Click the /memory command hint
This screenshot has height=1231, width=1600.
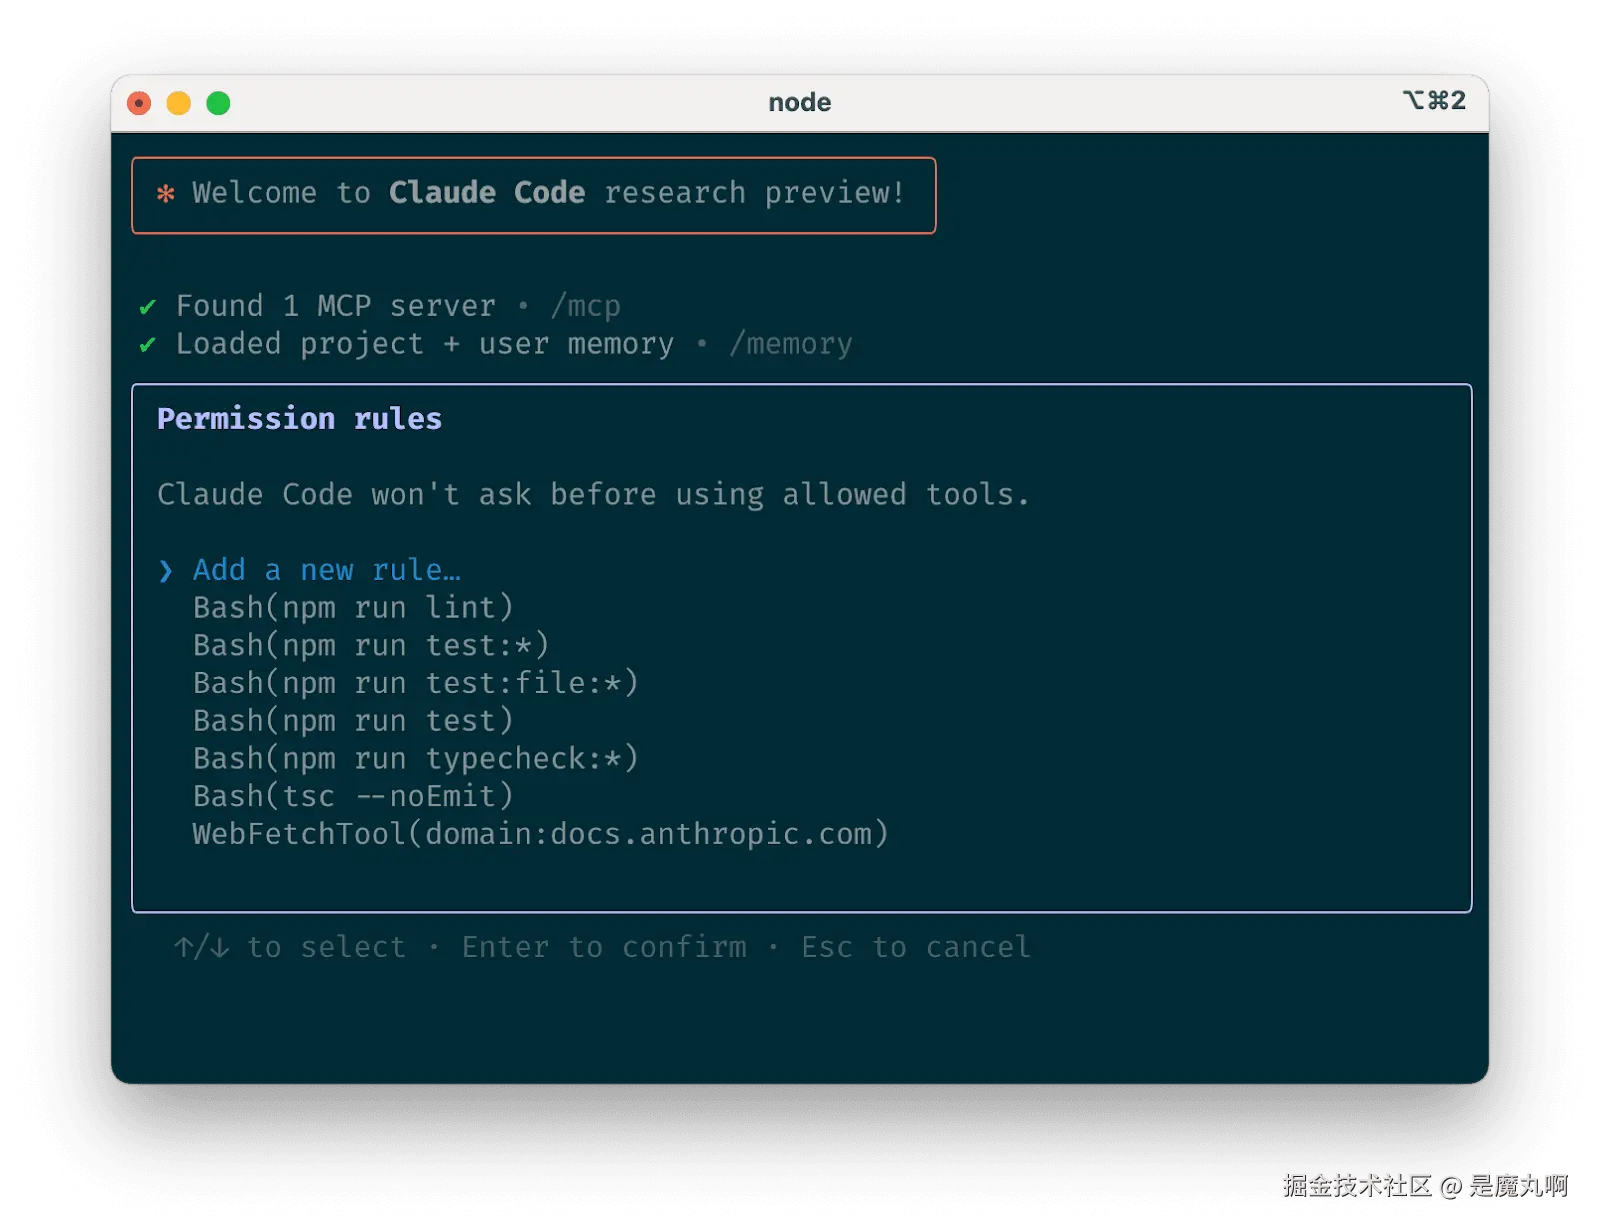[791, 344]
